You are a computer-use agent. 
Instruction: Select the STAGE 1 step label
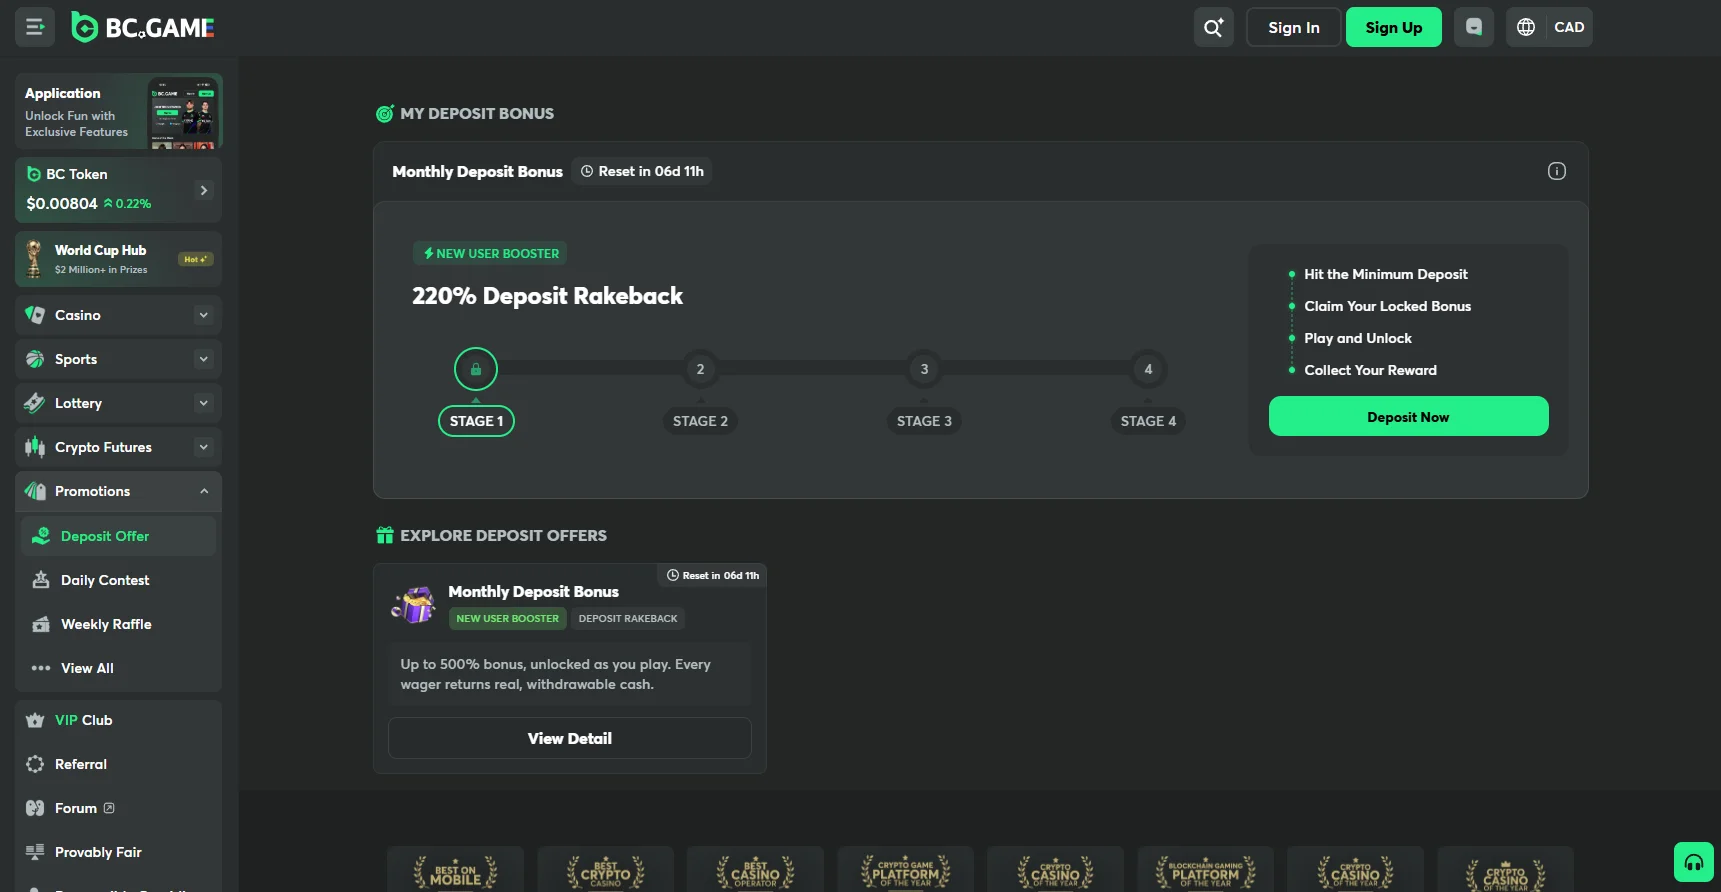(476, 421)
